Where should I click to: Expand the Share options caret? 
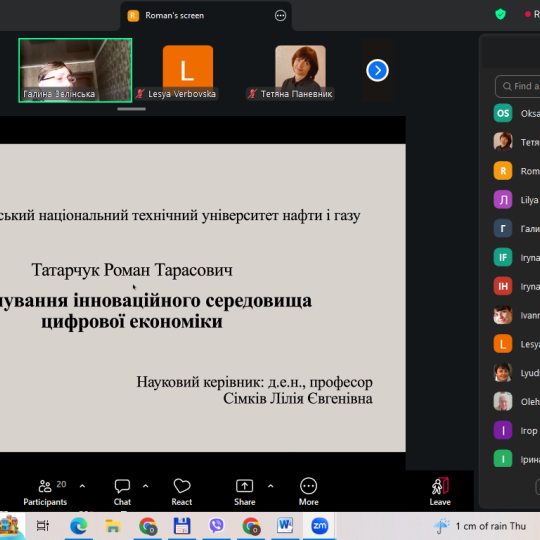[271, 486]
